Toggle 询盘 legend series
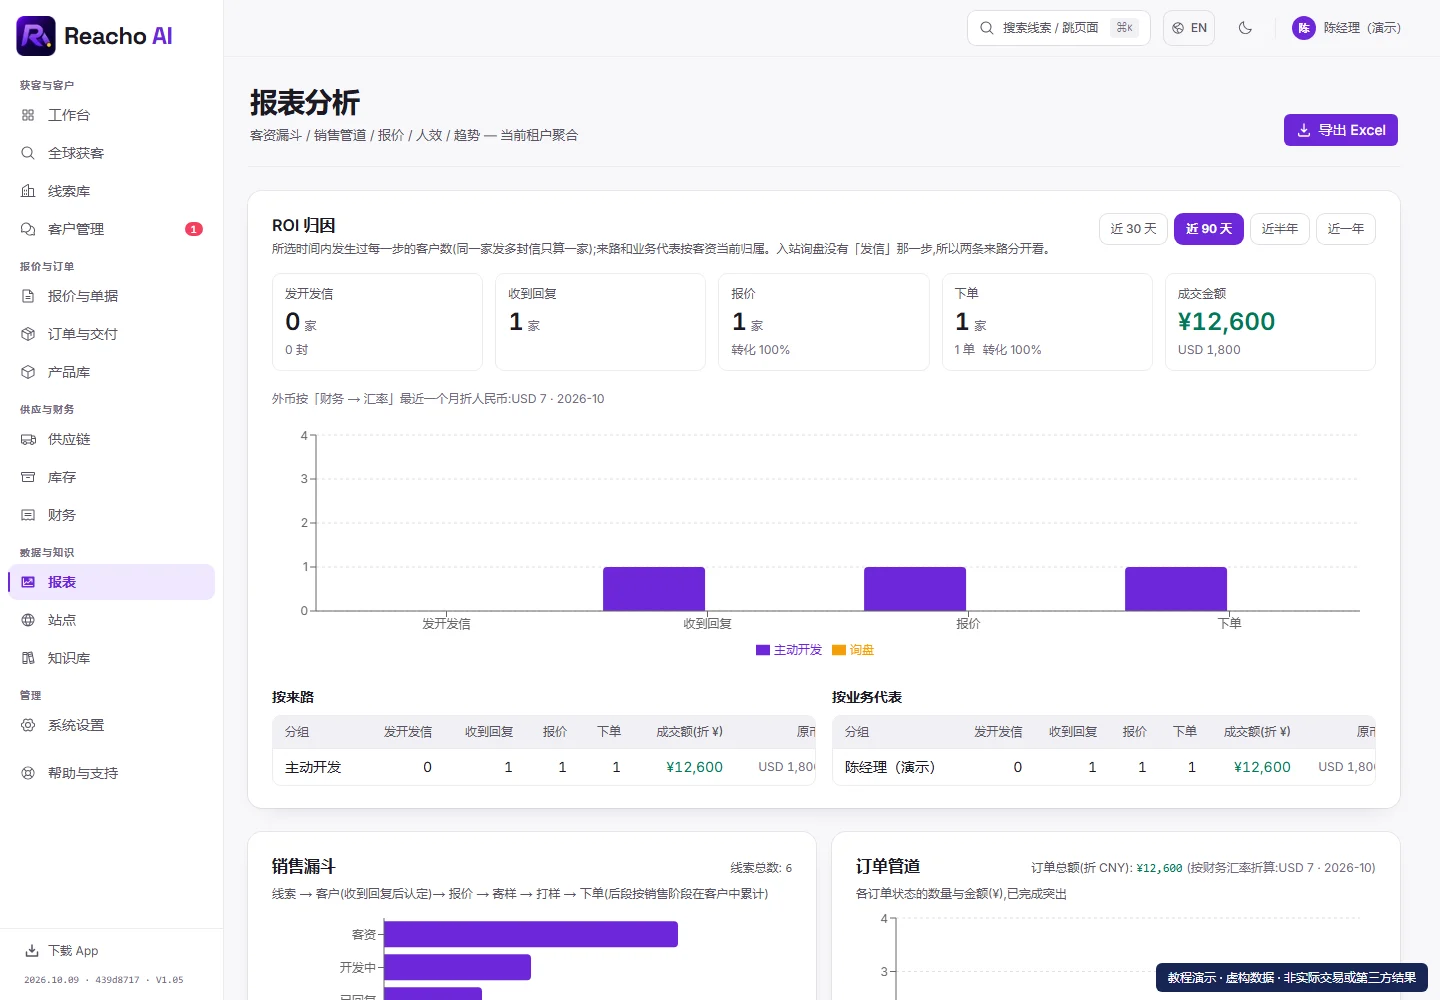 click(853, 650)
